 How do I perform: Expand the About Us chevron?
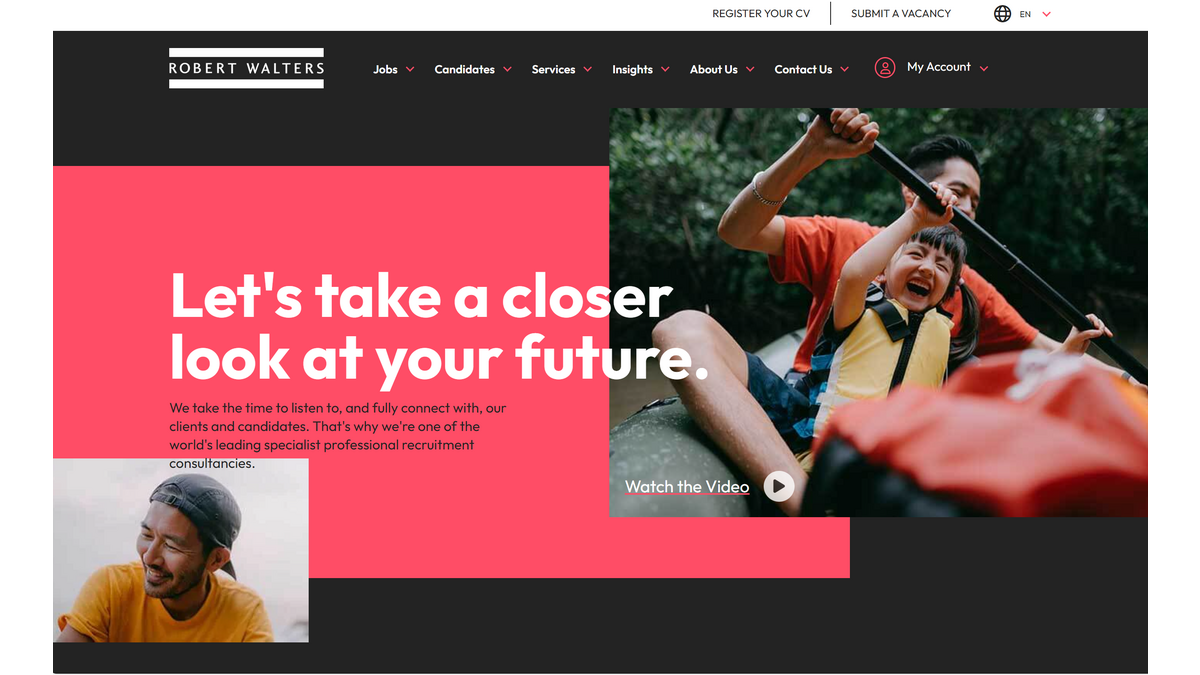tap(750, 70)
